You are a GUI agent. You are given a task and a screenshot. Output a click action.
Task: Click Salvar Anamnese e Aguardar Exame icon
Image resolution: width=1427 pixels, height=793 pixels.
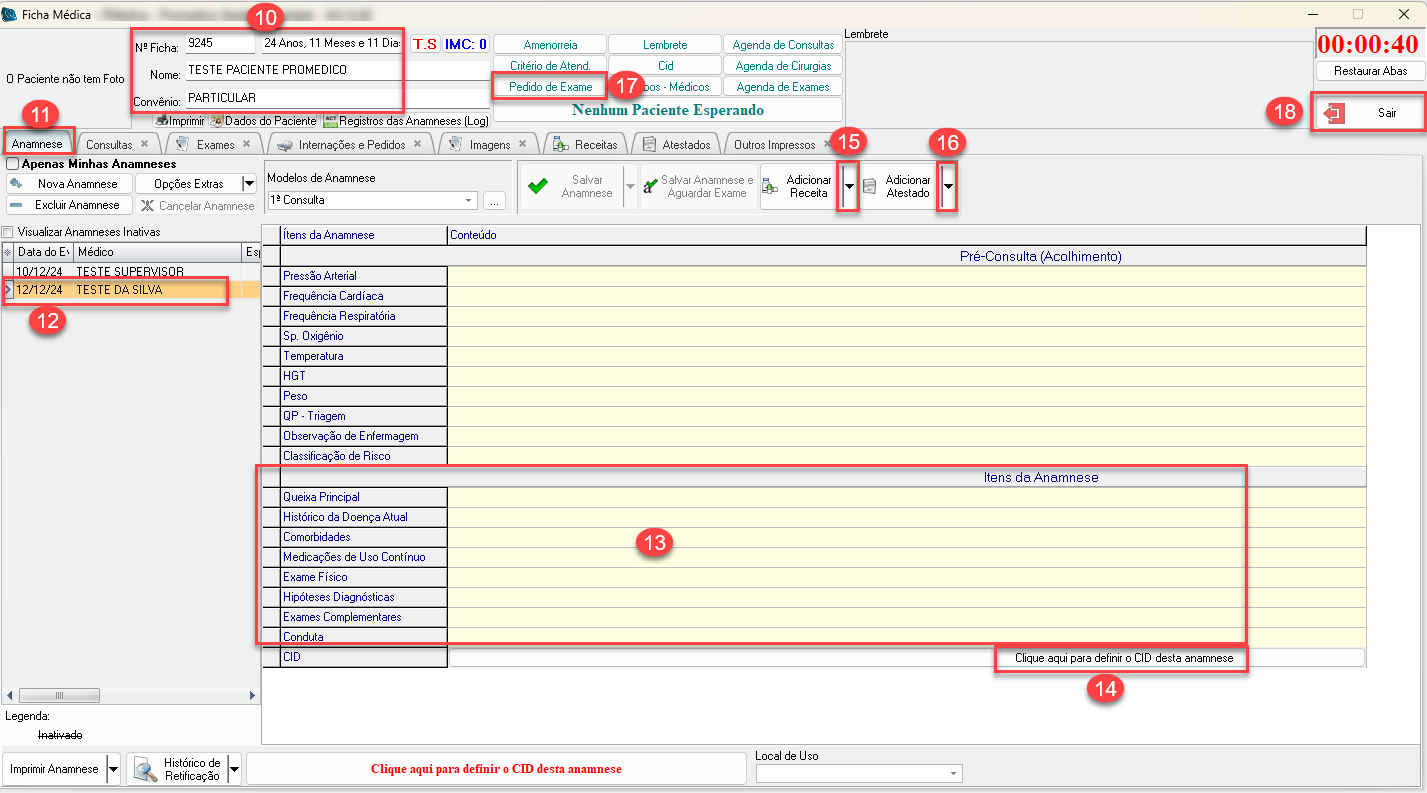coord(650,186)
